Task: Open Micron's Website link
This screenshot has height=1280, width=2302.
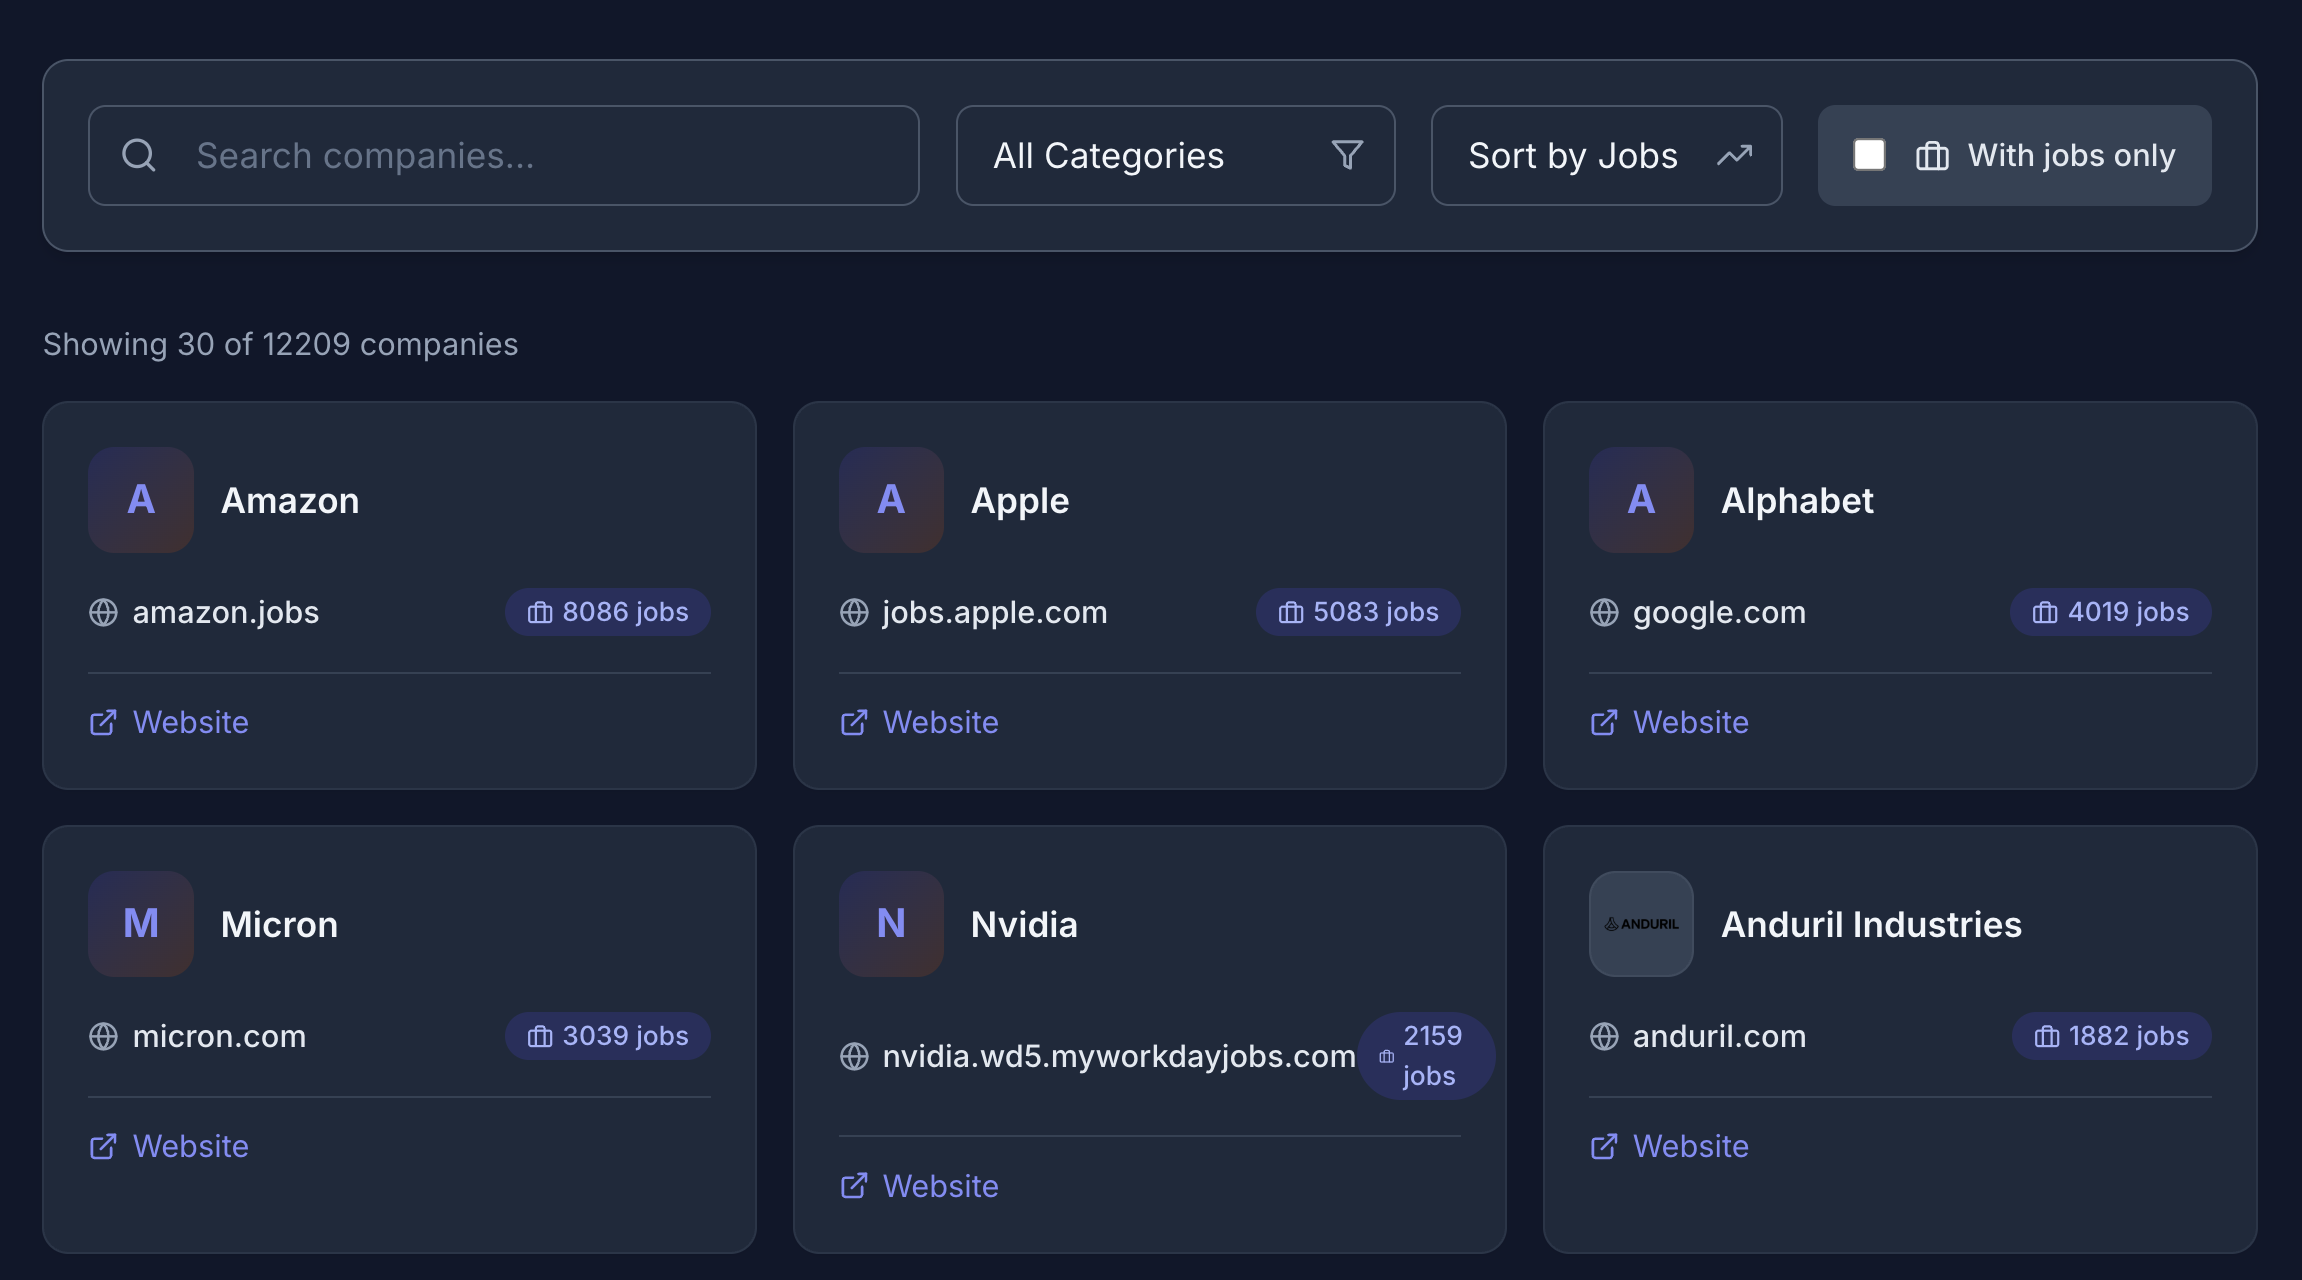Action: pyautogui.click(x=169, y=1146)
